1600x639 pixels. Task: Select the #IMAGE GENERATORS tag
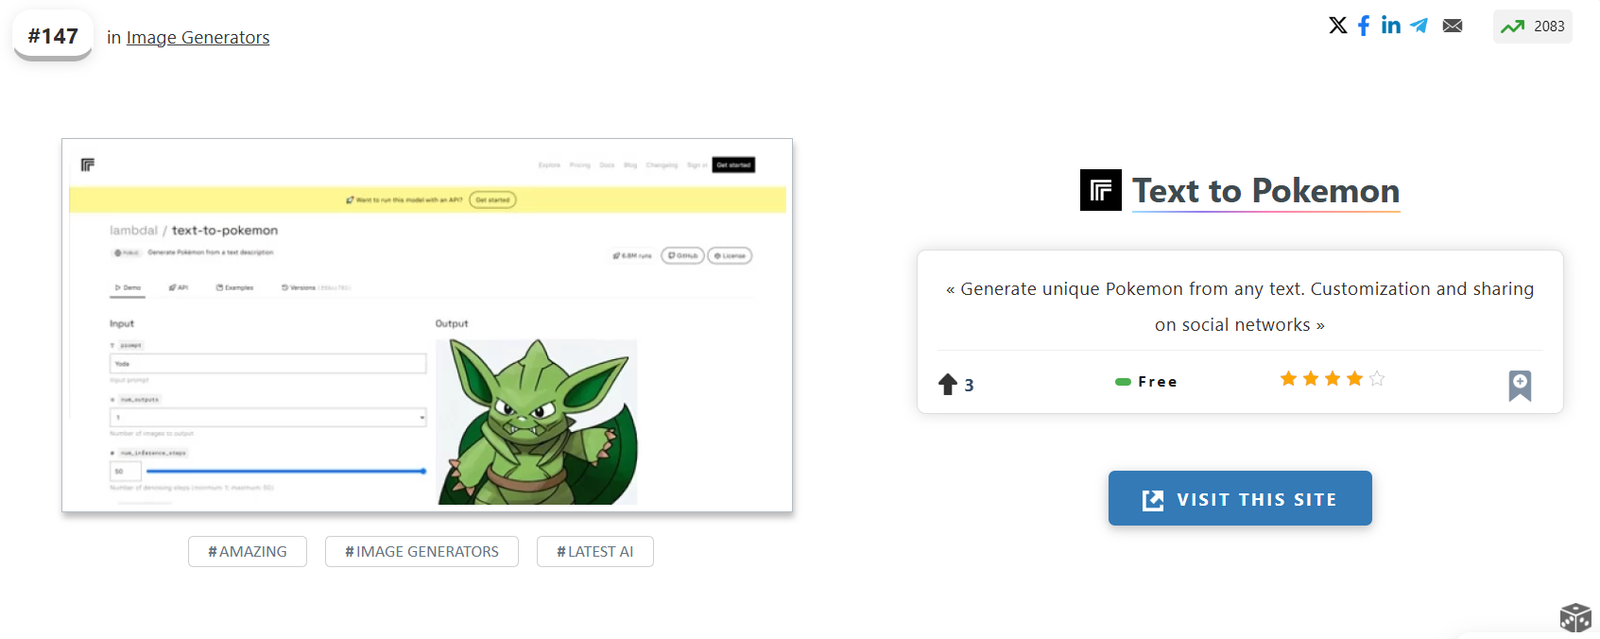tap(422, 552)
